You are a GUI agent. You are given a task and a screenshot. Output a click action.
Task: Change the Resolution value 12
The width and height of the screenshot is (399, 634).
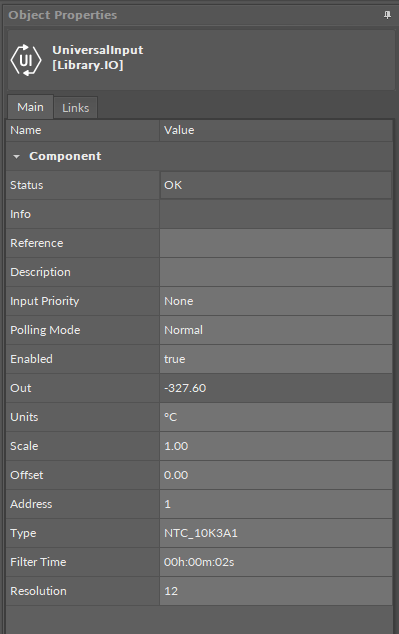click(276, 591)
